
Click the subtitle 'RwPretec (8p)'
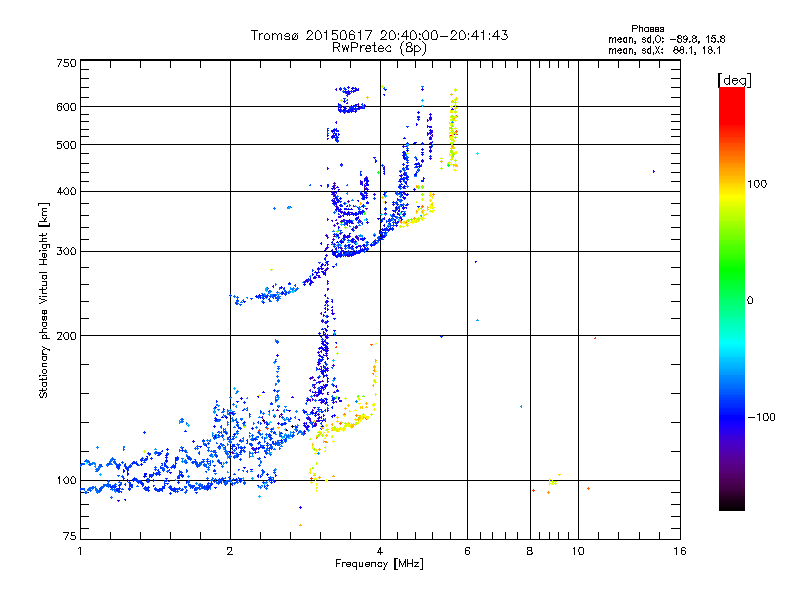pos(379,48)
